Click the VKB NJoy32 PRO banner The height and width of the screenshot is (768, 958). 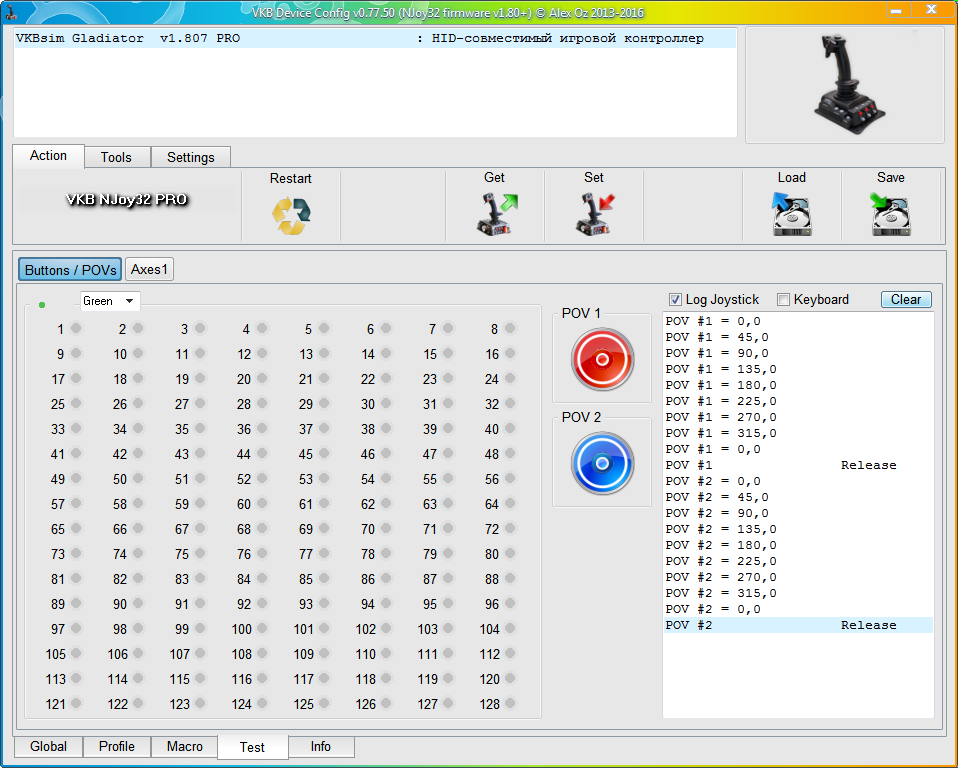pos(127,200)
